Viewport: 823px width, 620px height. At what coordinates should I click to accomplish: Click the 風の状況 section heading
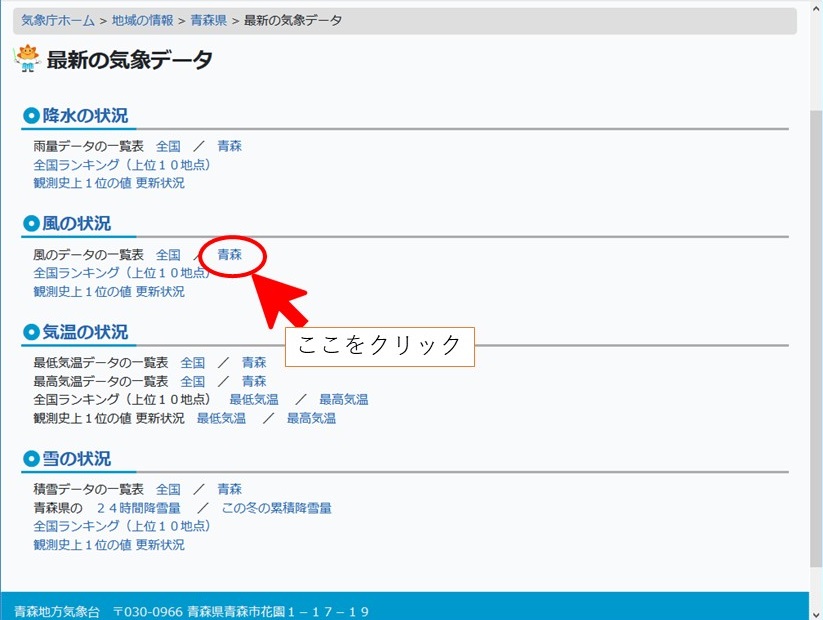point(77,224)
